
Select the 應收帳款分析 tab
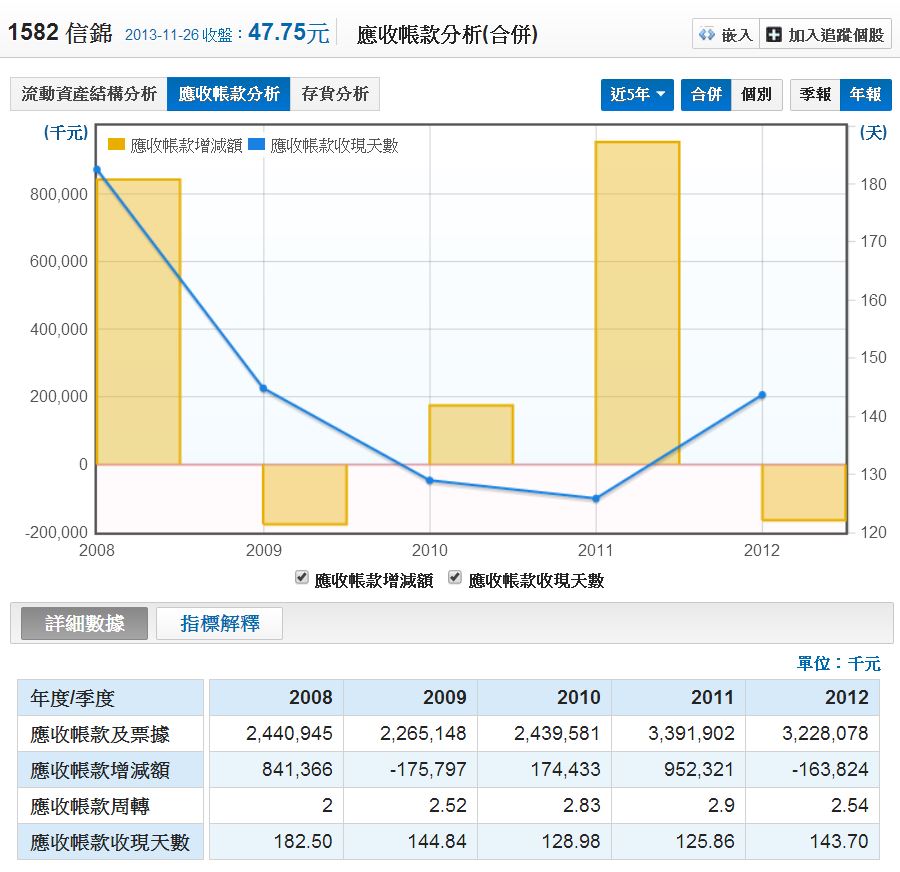point(229,94)
